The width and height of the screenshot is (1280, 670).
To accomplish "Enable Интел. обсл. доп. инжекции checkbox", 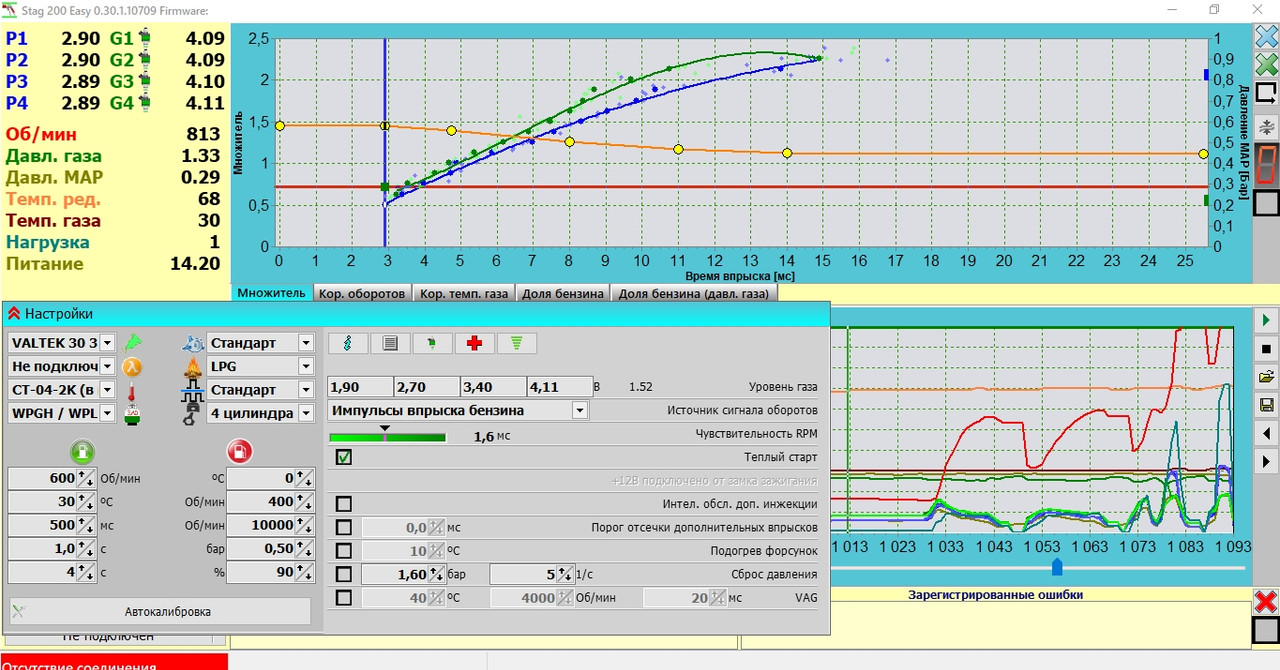I will coord(344,504).
